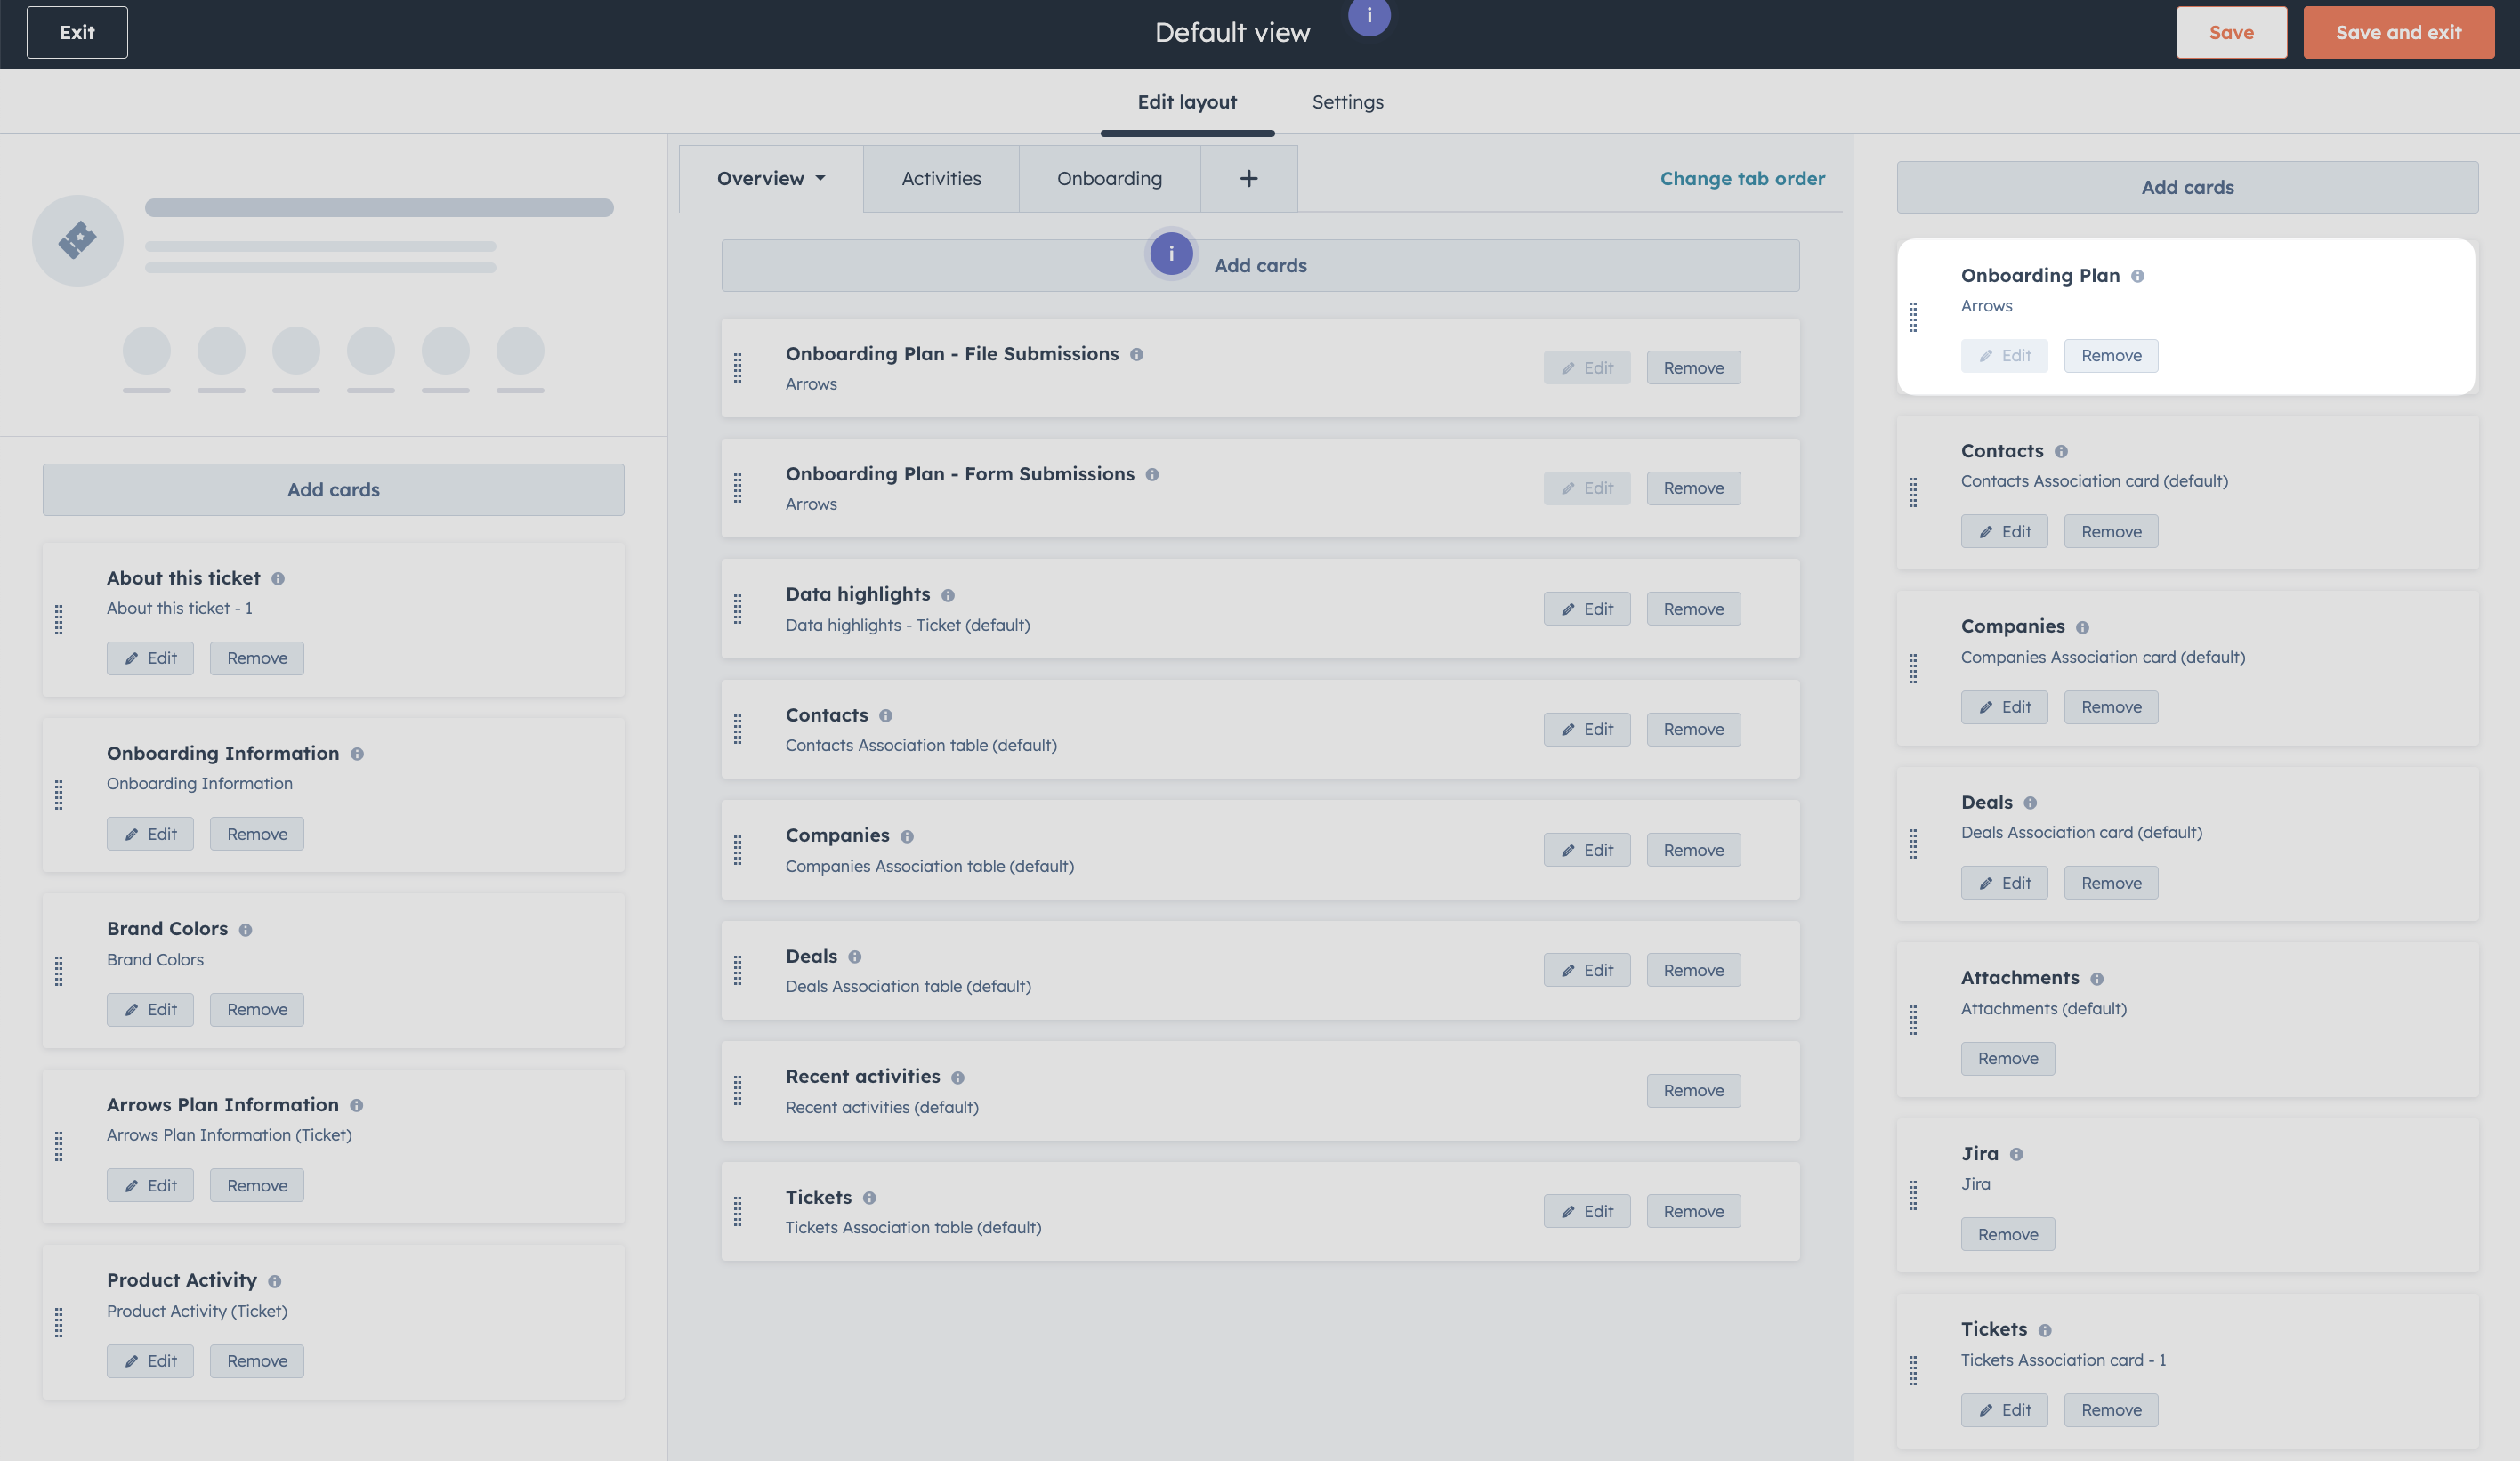Click drag handle of Product Activity card
Image resolution: width=2520 pixels, height=1461 pixels.
[x=59, y=1322]
